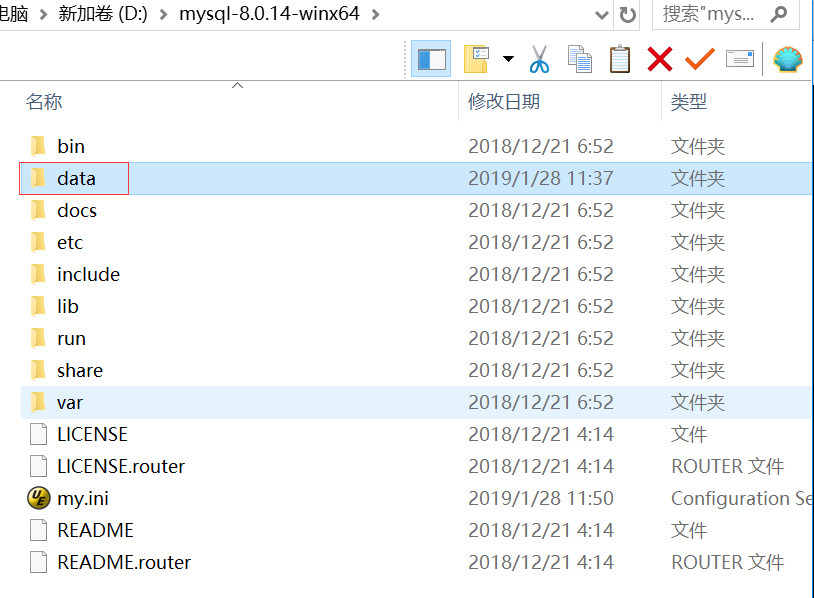Click the red X delete icon

click(x=660, y=59)
